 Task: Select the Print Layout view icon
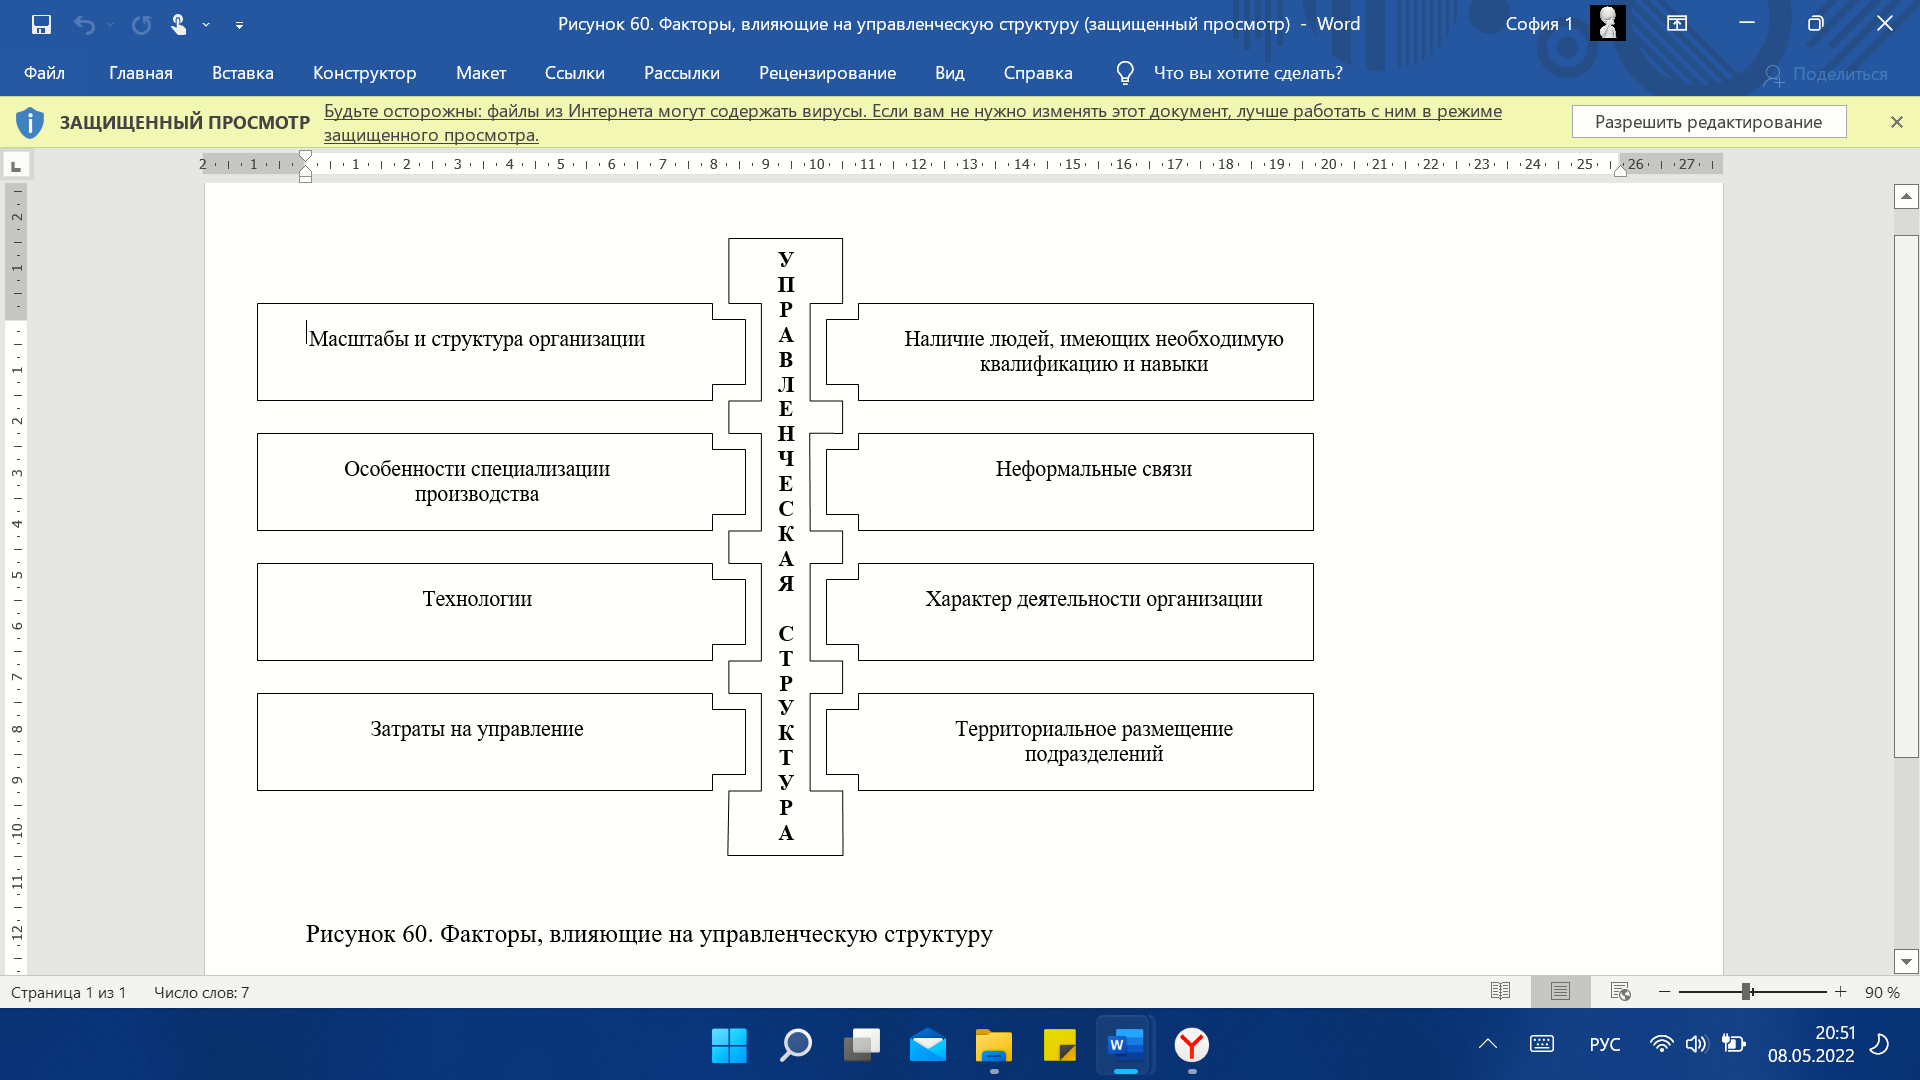[x=1560, y=991]
